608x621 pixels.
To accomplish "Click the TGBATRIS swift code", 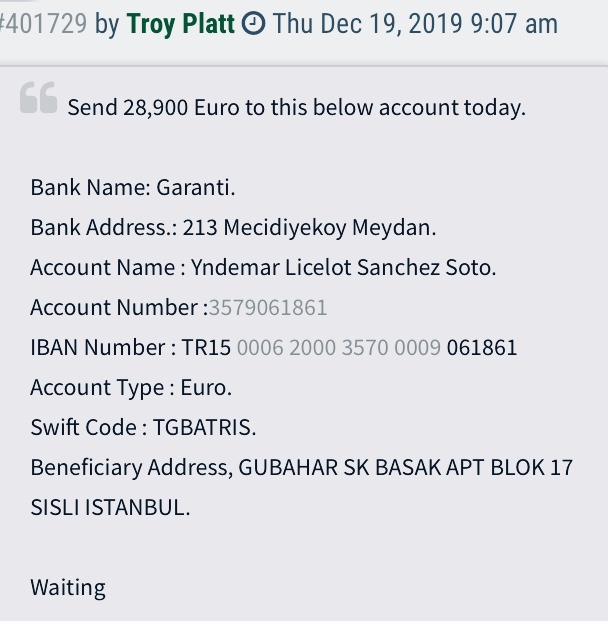I will pos(204,427).
